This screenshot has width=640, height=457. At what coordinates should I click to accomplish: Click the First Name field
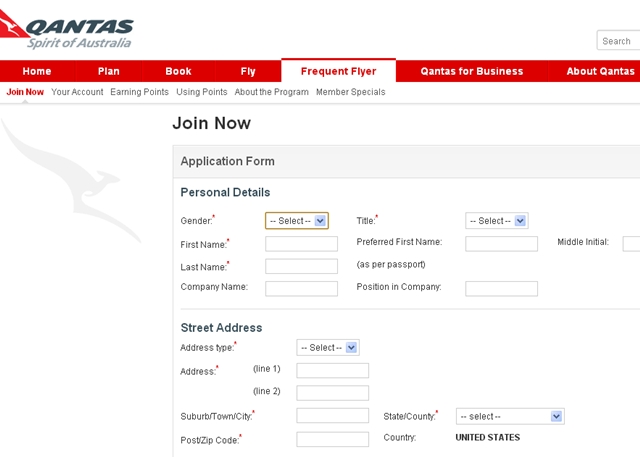point(301,244)
